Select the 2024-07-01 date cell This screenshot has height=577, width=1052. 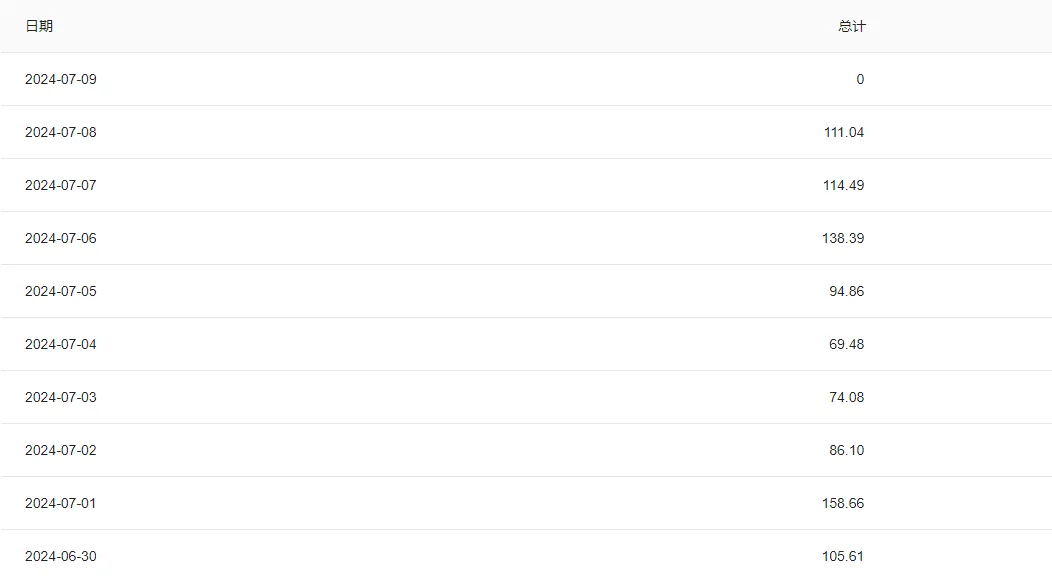pos(61,503)
